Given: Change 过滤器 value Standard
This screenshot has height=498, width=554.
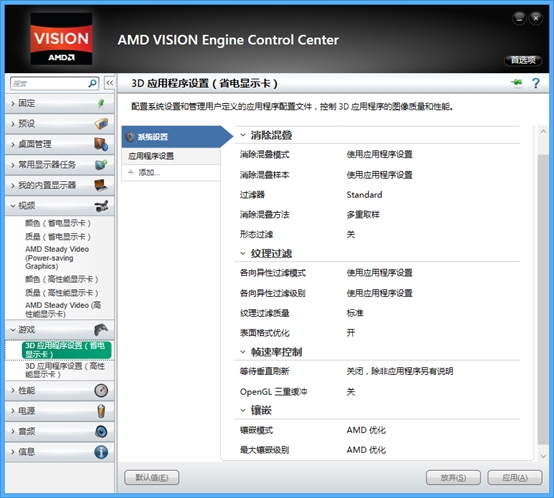Looking at the screenshot, I should [x=364, y=195].
